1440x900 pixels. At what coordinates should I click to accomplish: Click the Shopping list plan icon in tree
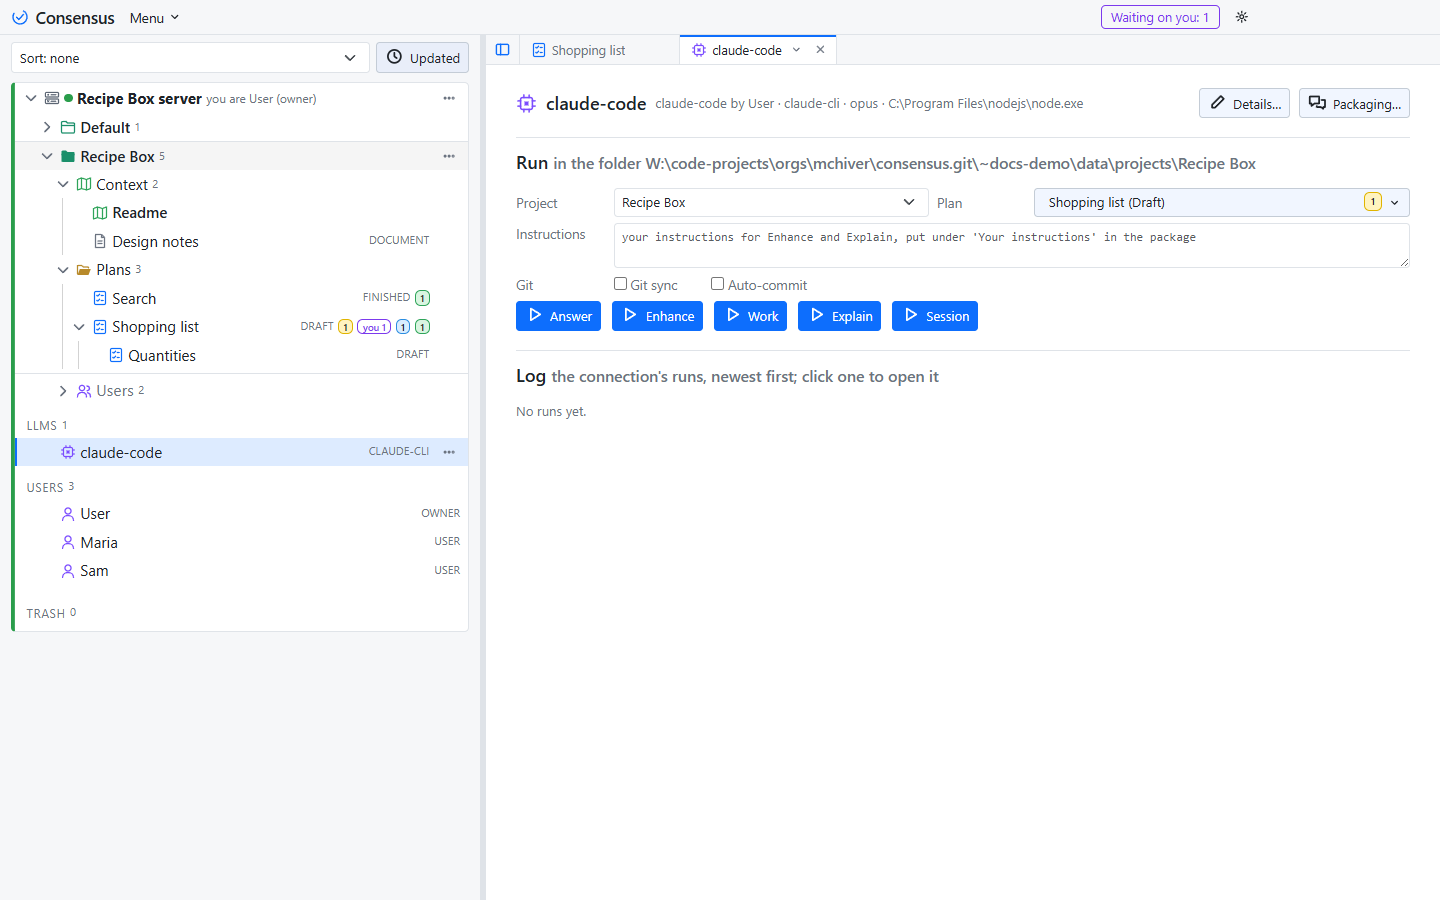point(100,327)
